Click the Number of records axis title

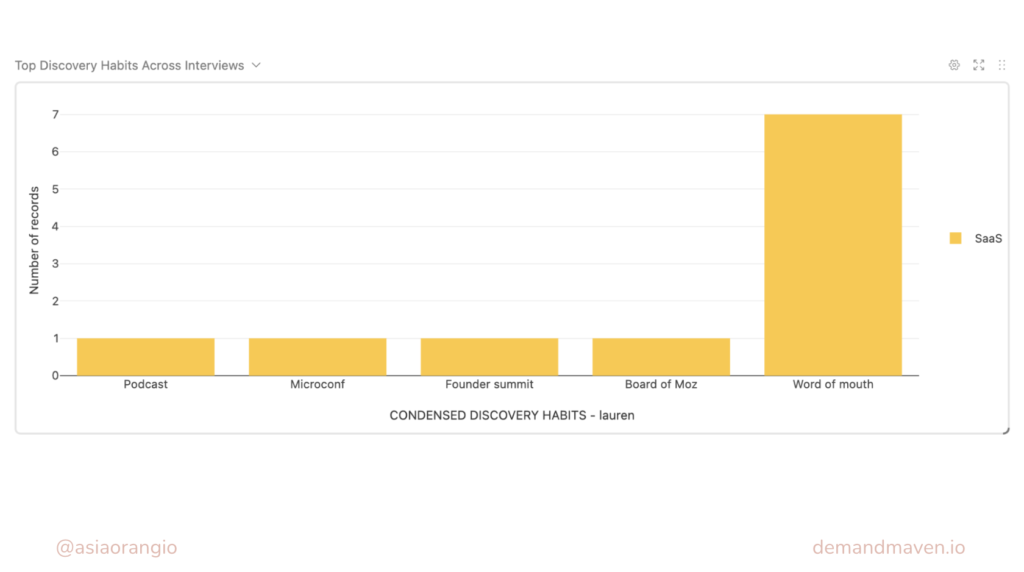(x=34, y=240)
